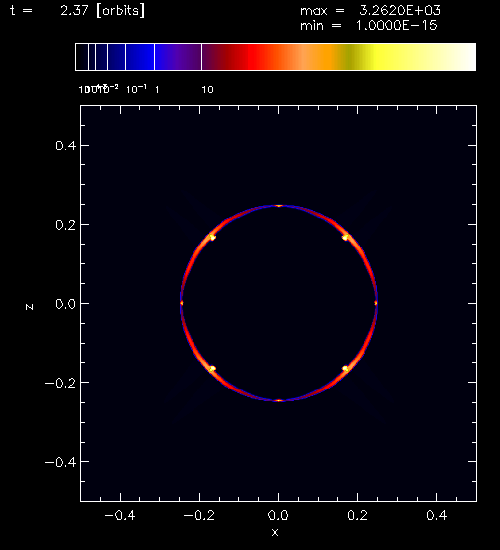The height and width of the screenshot is (550, 500).
Task: Select the colorbar tick label 10
Action: click(x=207, y=90)
